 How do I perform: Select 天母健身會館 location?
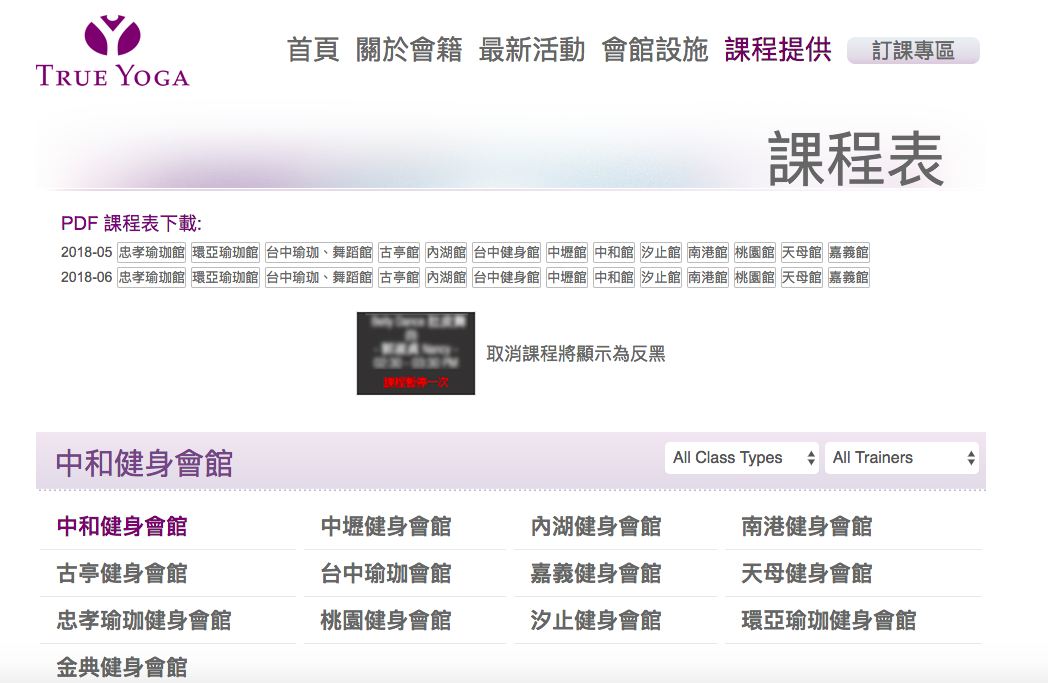(807, 573)
